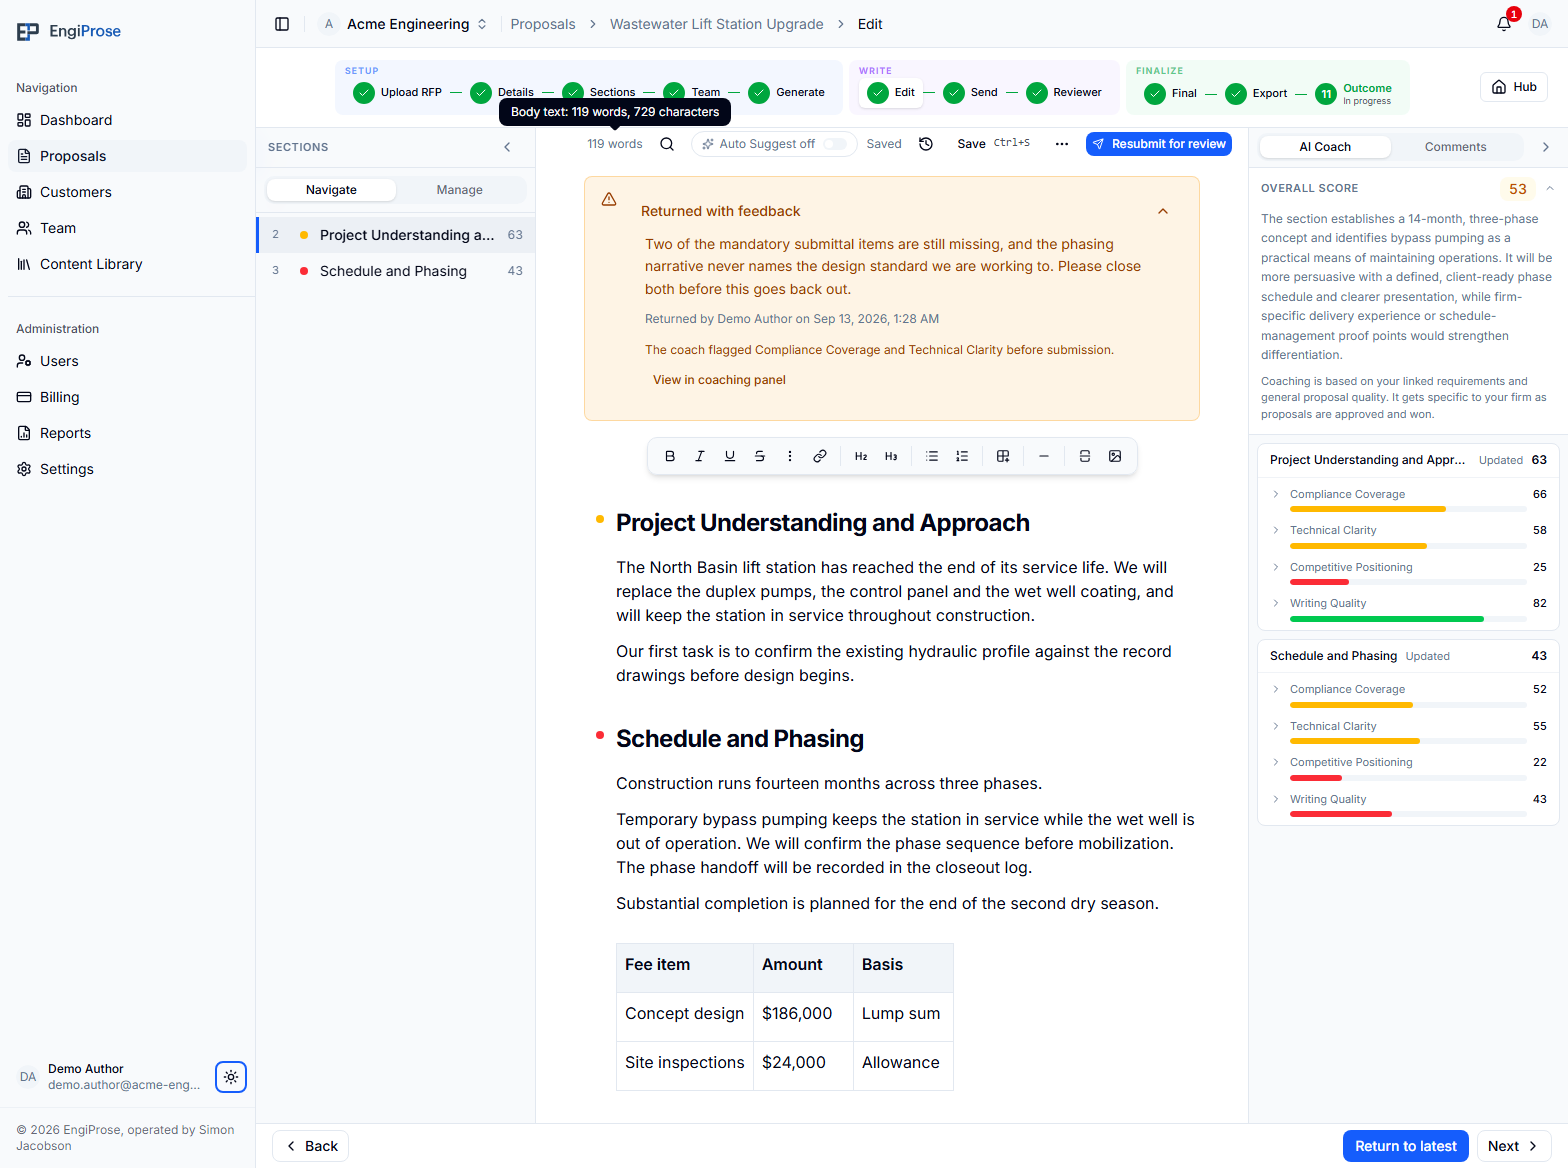Screen dimensions: 1568x1168
Task: Click the search icon beside word count
Action: (667, 144)
